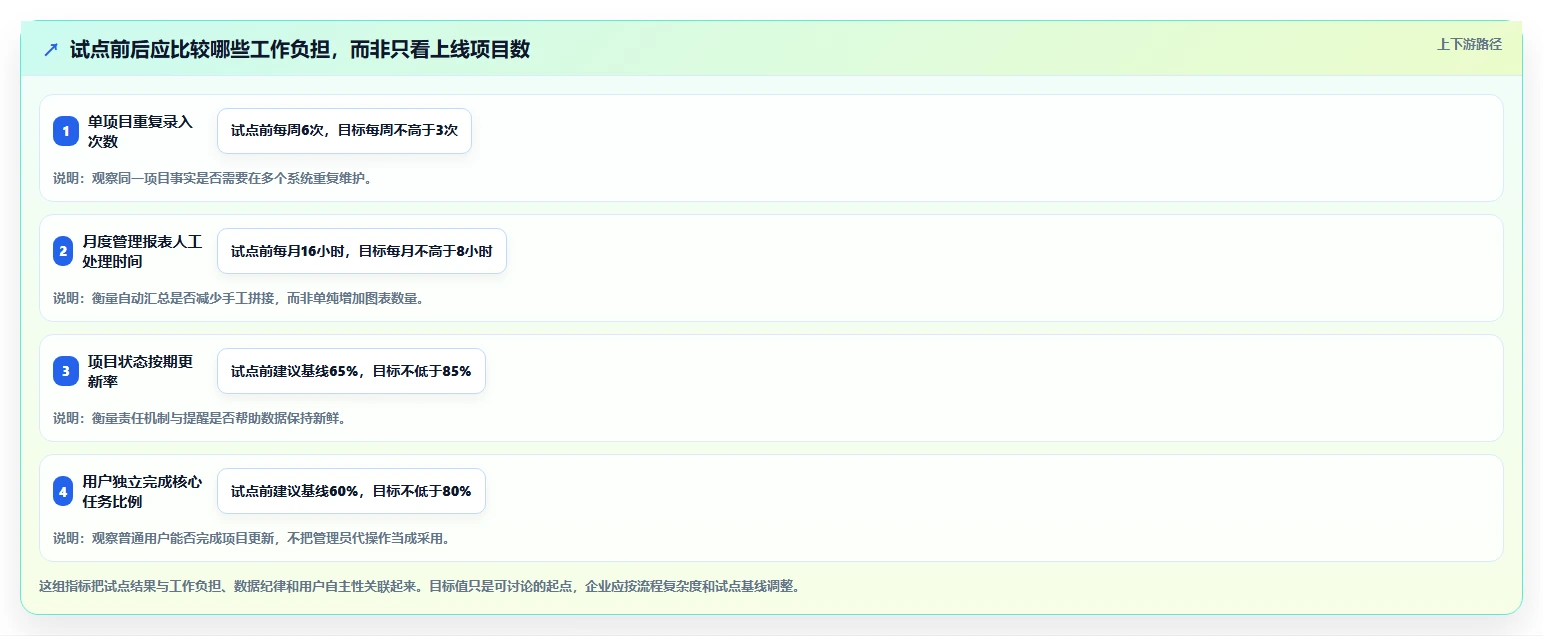Click the arrow icon beside the heading

(51, 49)
